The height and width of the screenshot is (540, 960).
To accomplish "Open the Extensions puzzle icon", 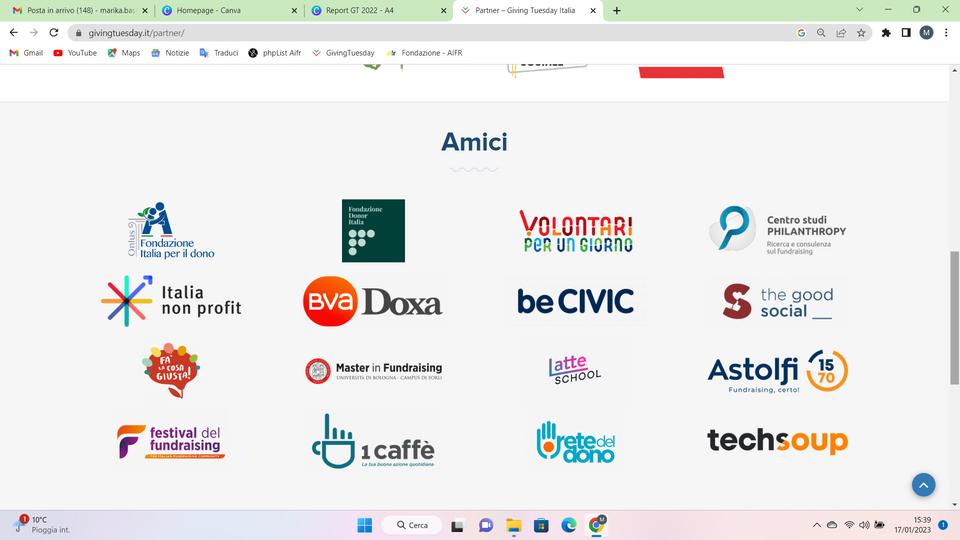I will pos(886,33).
